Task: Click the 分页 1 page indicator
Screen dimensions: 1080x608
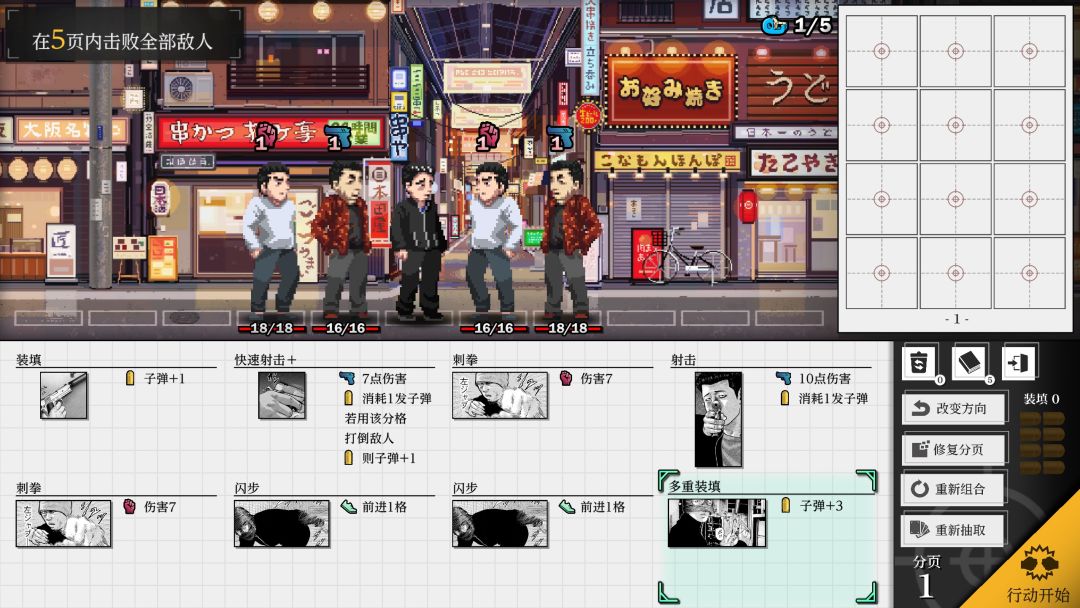Action: pos(926,578)
